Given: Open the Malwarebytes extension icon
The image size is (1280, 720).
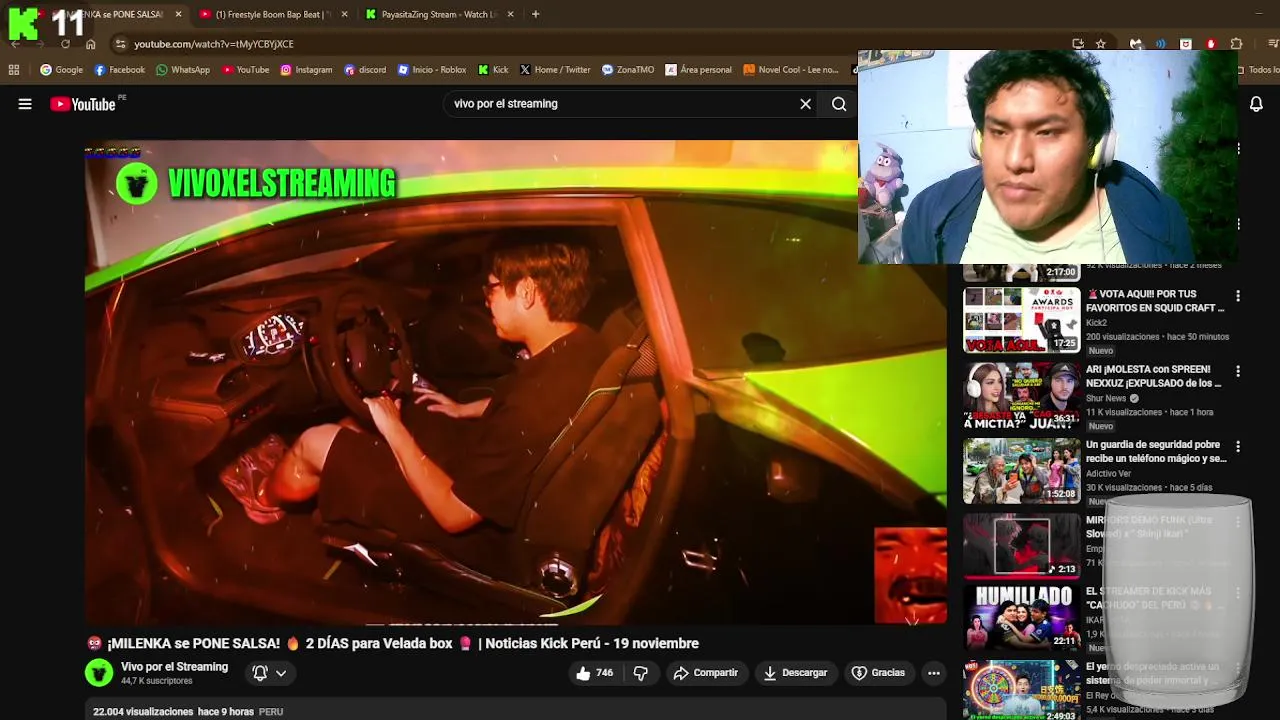Looking at the screenshot, I should (x=1136, y=44).
